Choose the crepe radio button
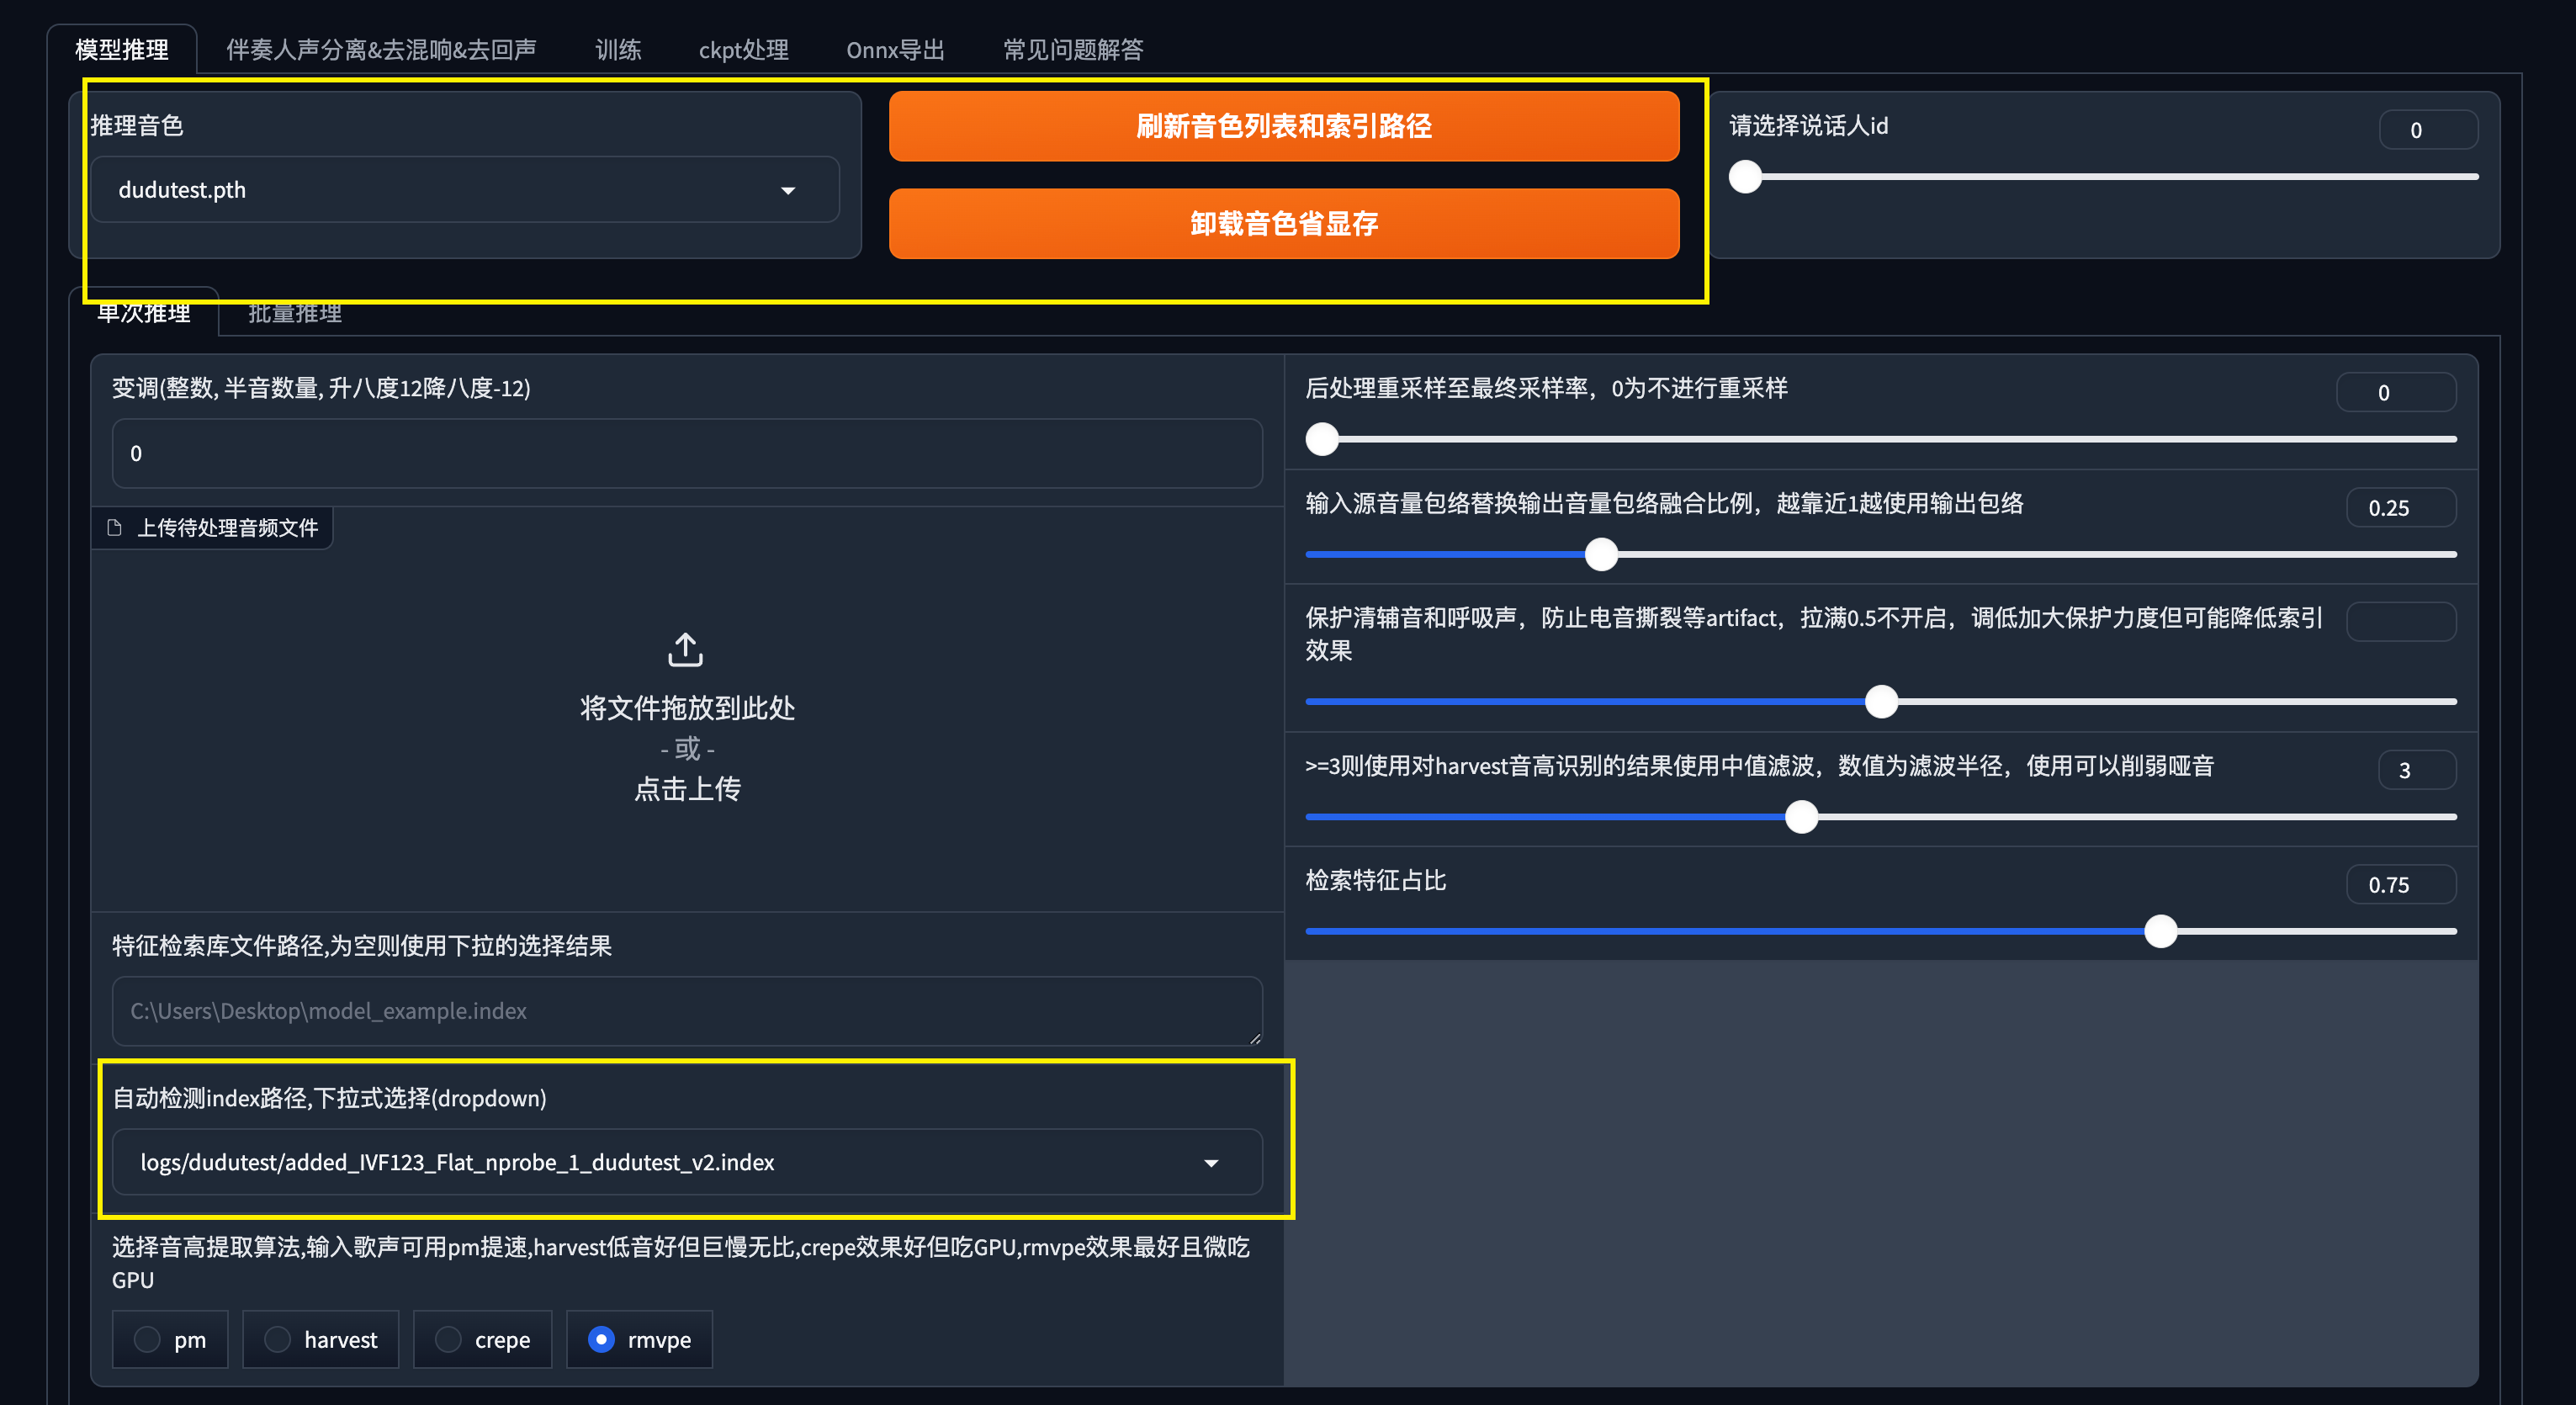The image size is (2576, 1405). tap(449, 1339)
